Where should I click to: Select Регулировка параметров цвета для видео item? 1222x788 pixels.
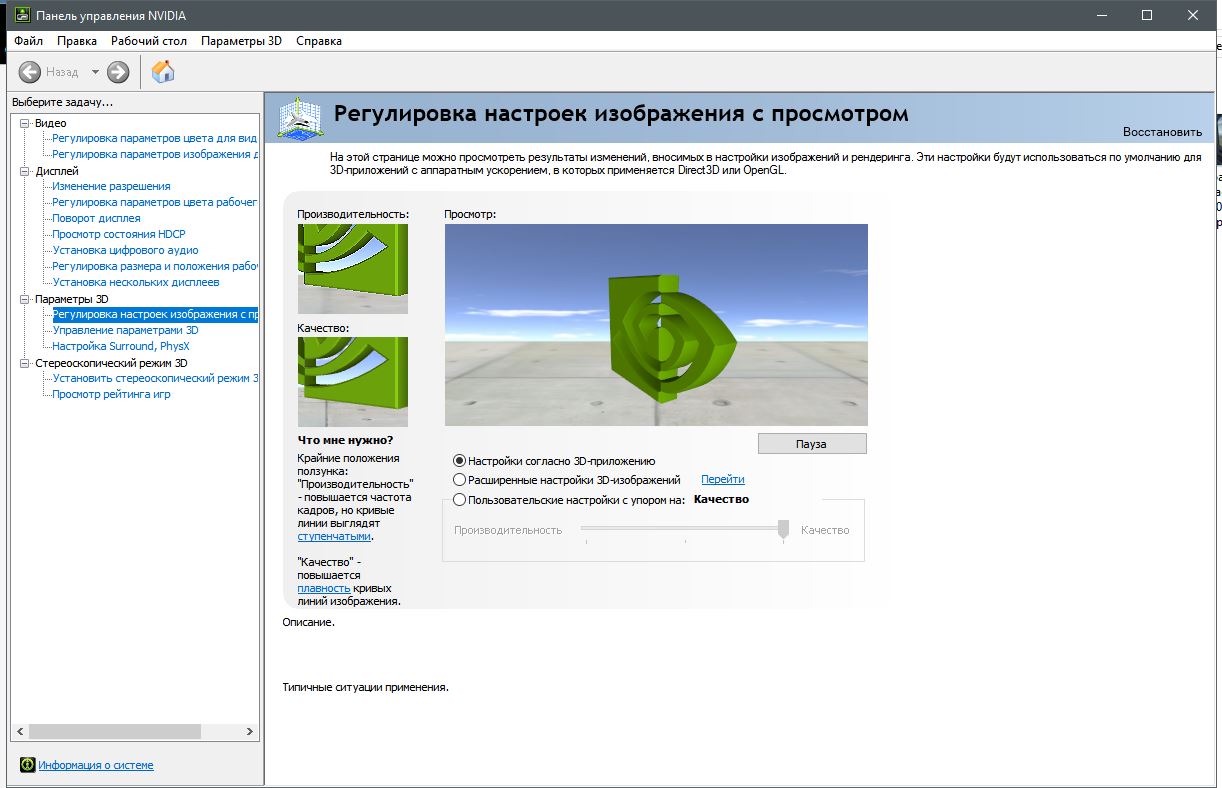pos(155,138)
